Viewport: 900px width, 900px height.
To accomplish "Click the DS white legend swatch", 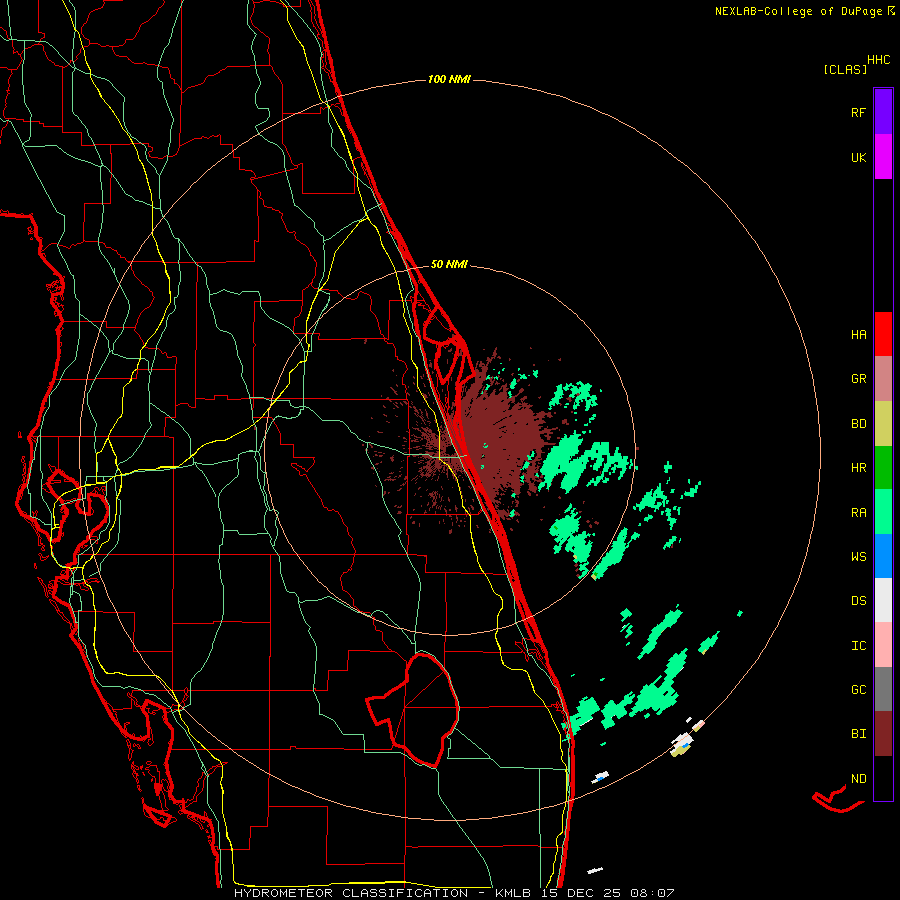I will (883, 600).
